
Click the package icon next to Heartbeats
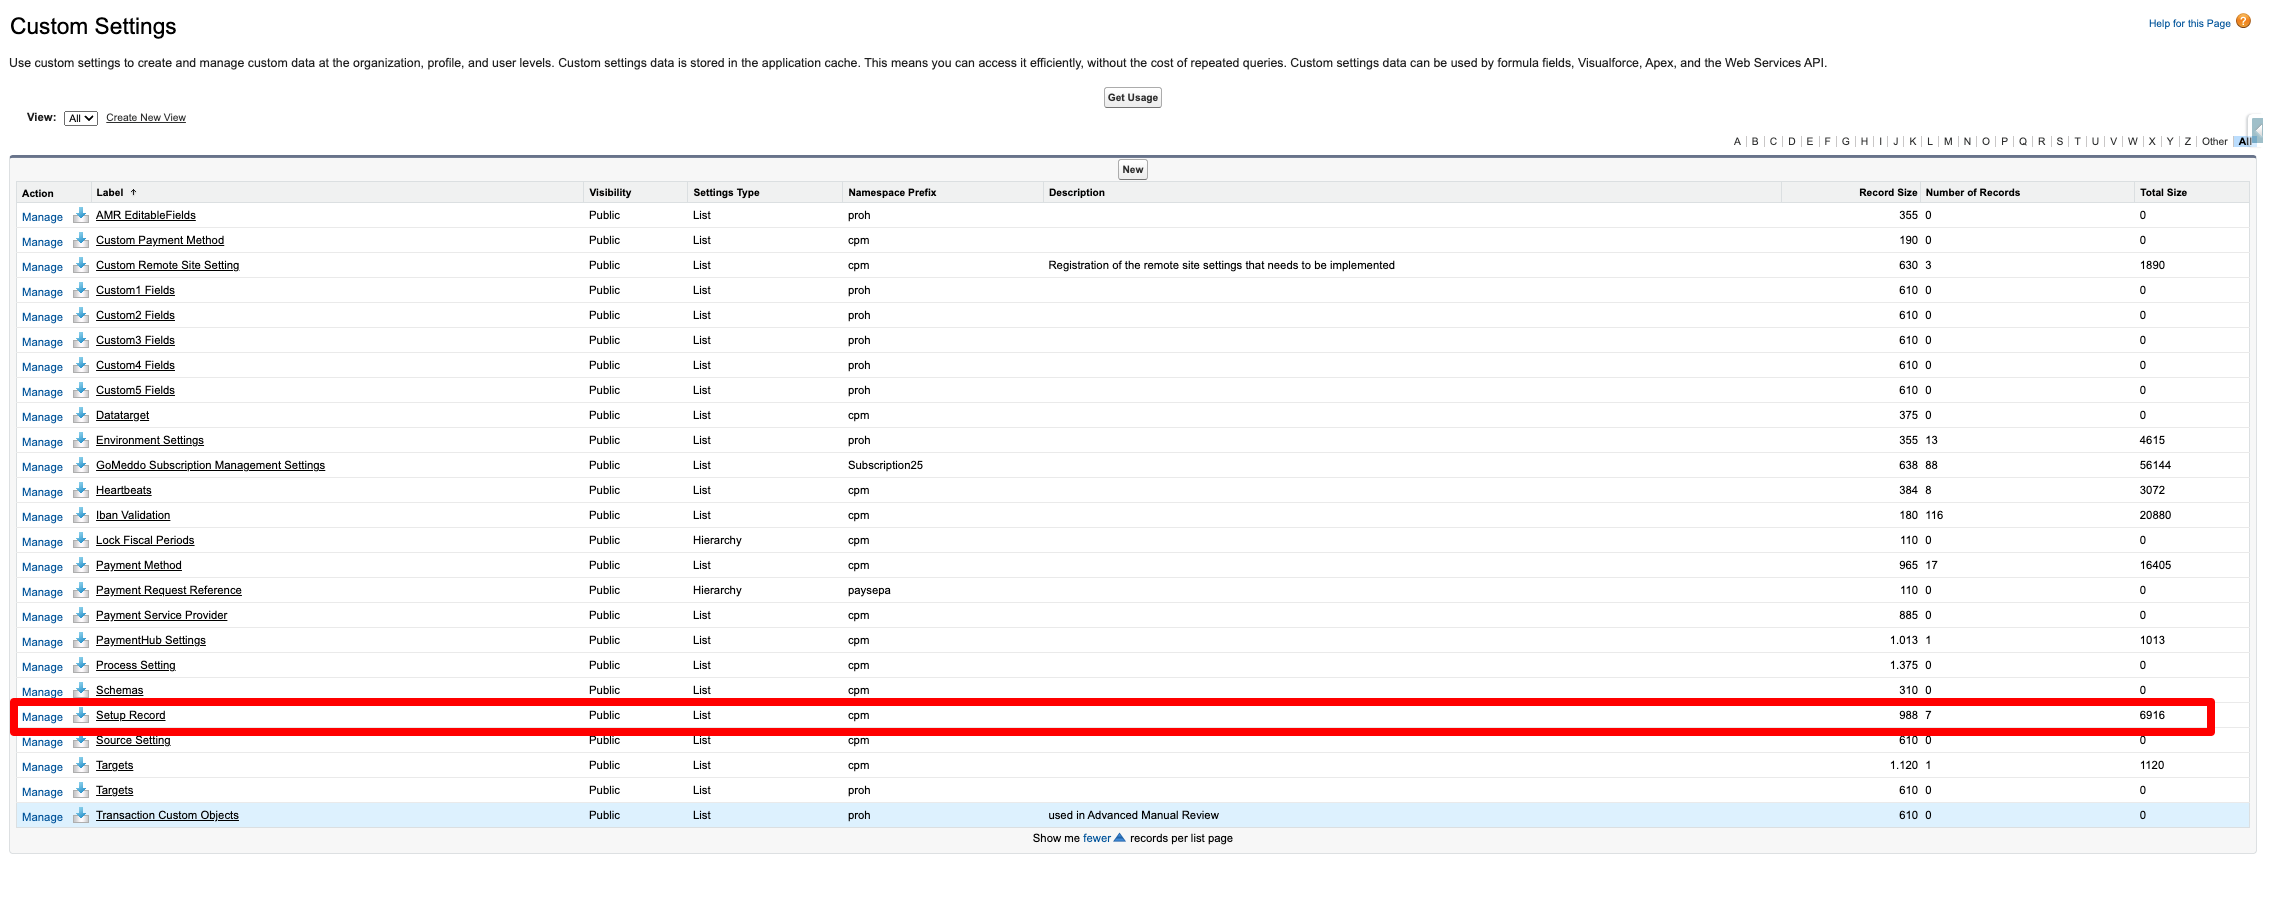coord(81,490)
